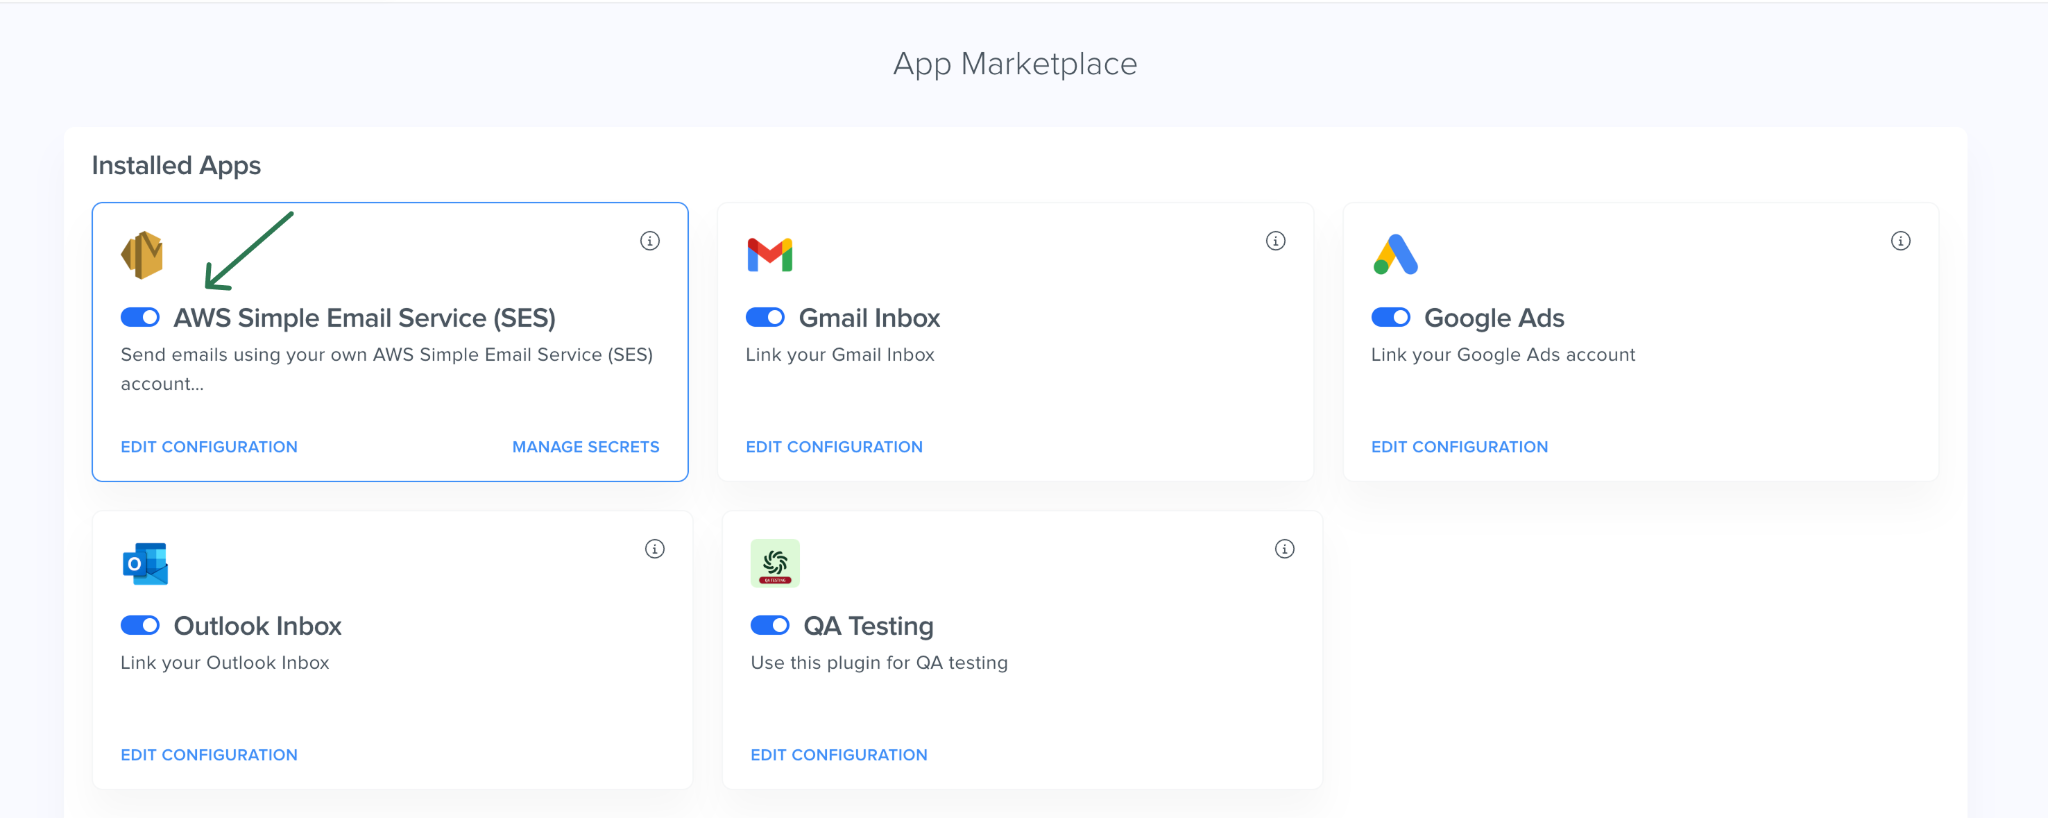Image resolution: width=2048 pixels, height=818 pixels.
Task: Click 'Send emails using your own AWS' description
Action: [x=387, y=369]
